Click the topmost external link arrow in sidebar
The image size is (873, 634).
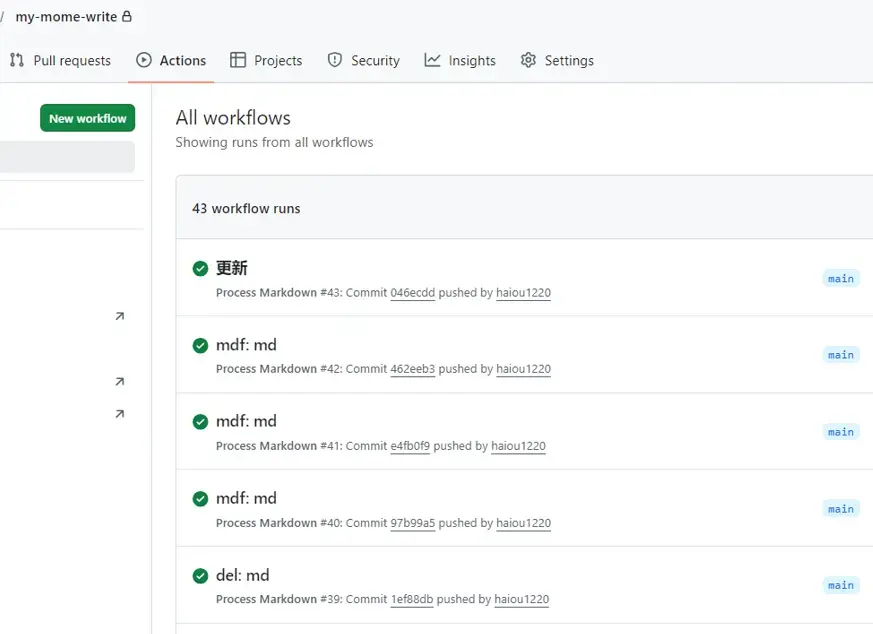120,316
